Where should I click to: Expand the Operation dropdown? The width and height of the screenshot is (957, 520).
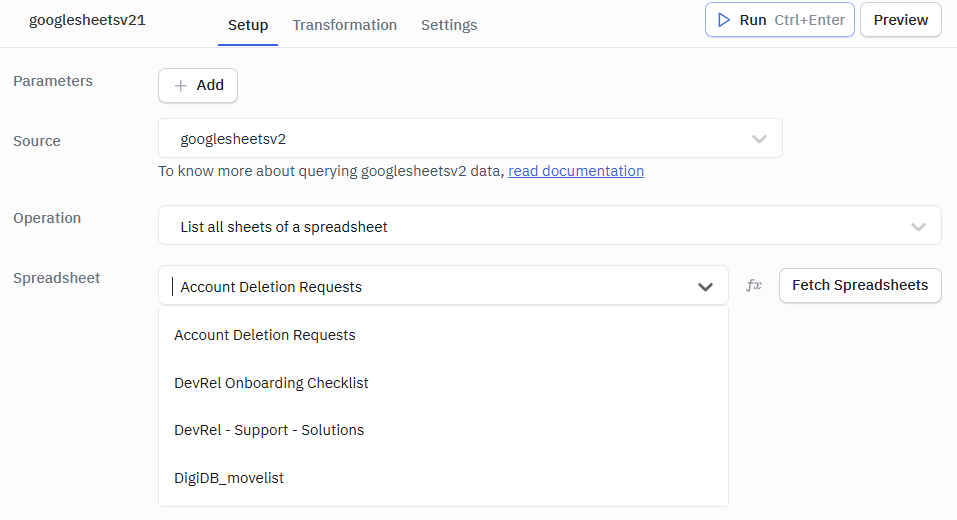[x=549, y=226]
